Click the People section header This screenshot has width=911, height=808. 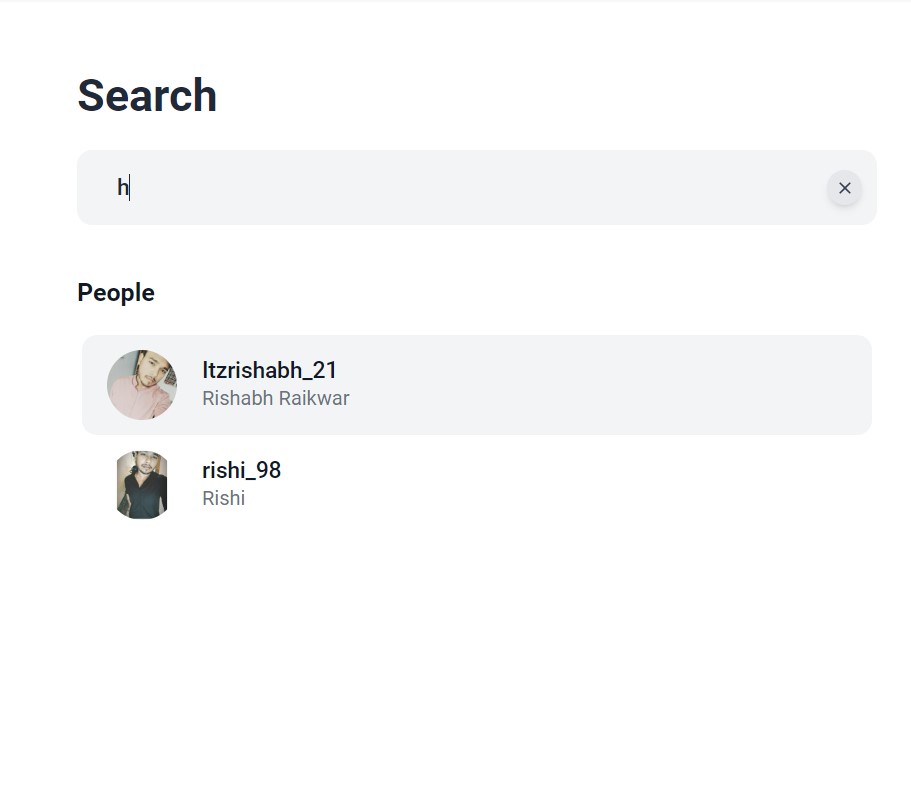[x=115, y=293]
